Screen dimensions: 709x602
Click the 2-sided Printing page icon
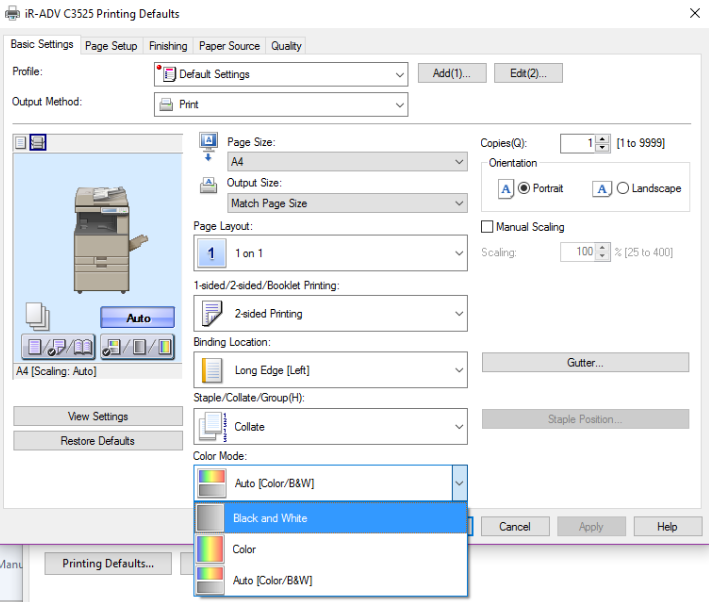point(213,313)
